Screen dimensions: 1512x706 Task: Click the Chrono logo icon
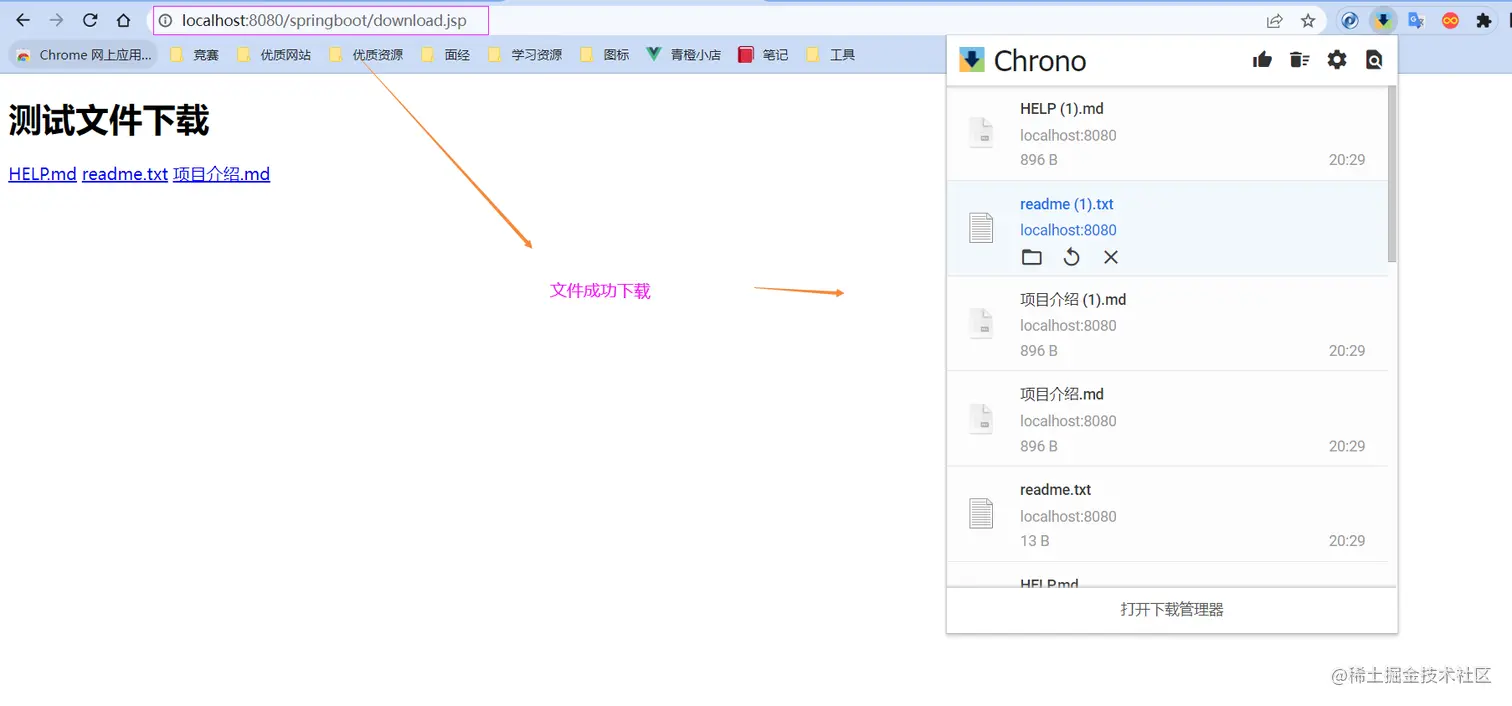pos(972,60)
